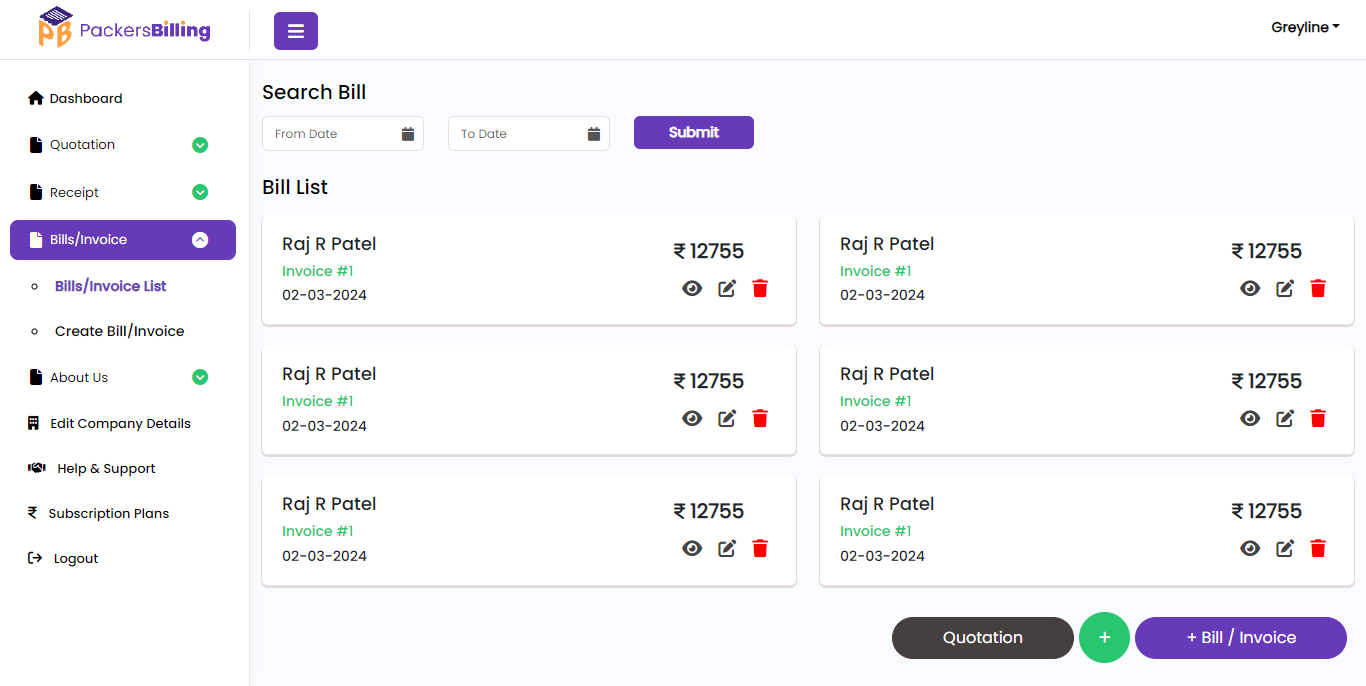
Task: Click the hamburger menu icon in header
Action: [x=296, y=31]
